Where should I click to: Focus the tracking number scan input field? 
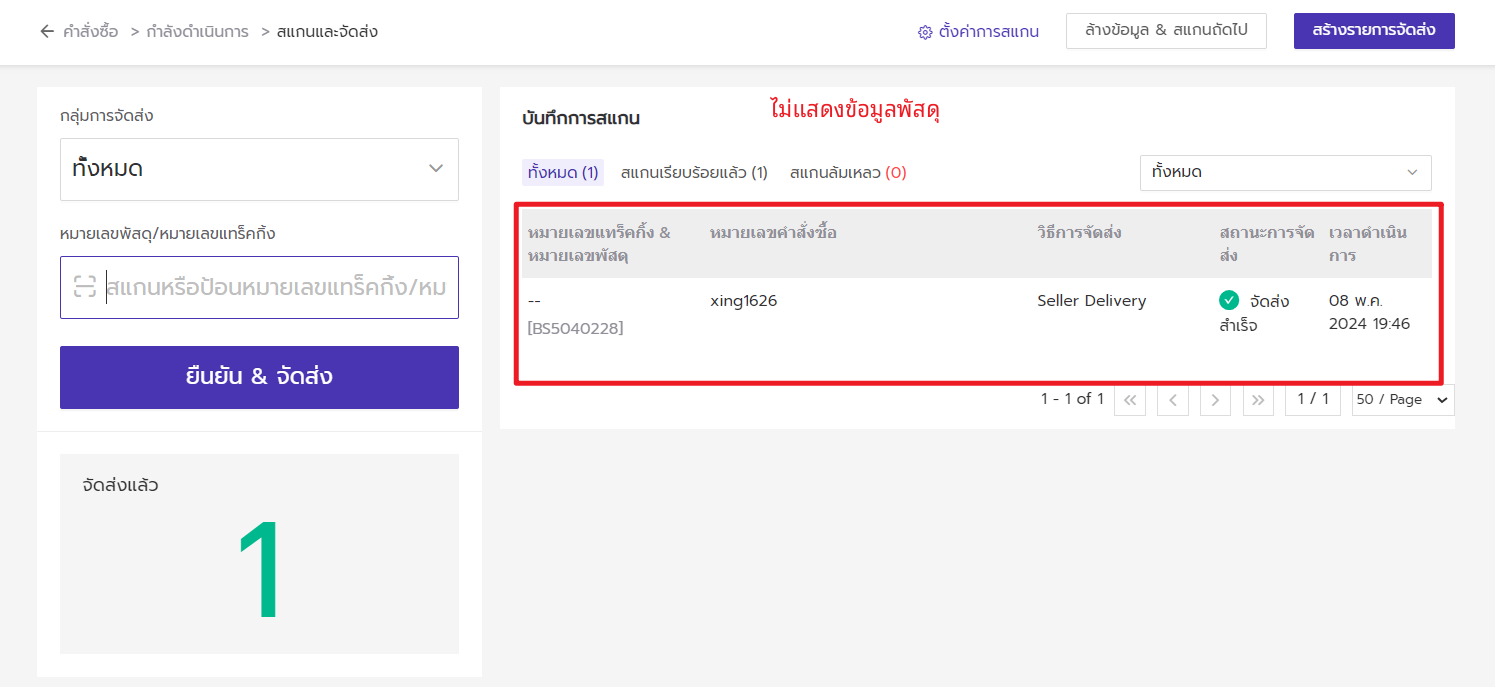click(x=259, y=288)
